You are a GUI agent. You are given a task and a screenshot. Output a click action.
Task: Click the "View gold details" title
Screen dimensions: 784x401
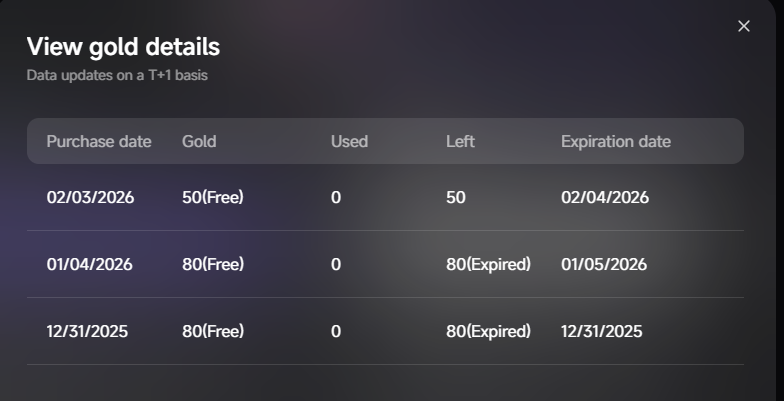click(123, 47)
